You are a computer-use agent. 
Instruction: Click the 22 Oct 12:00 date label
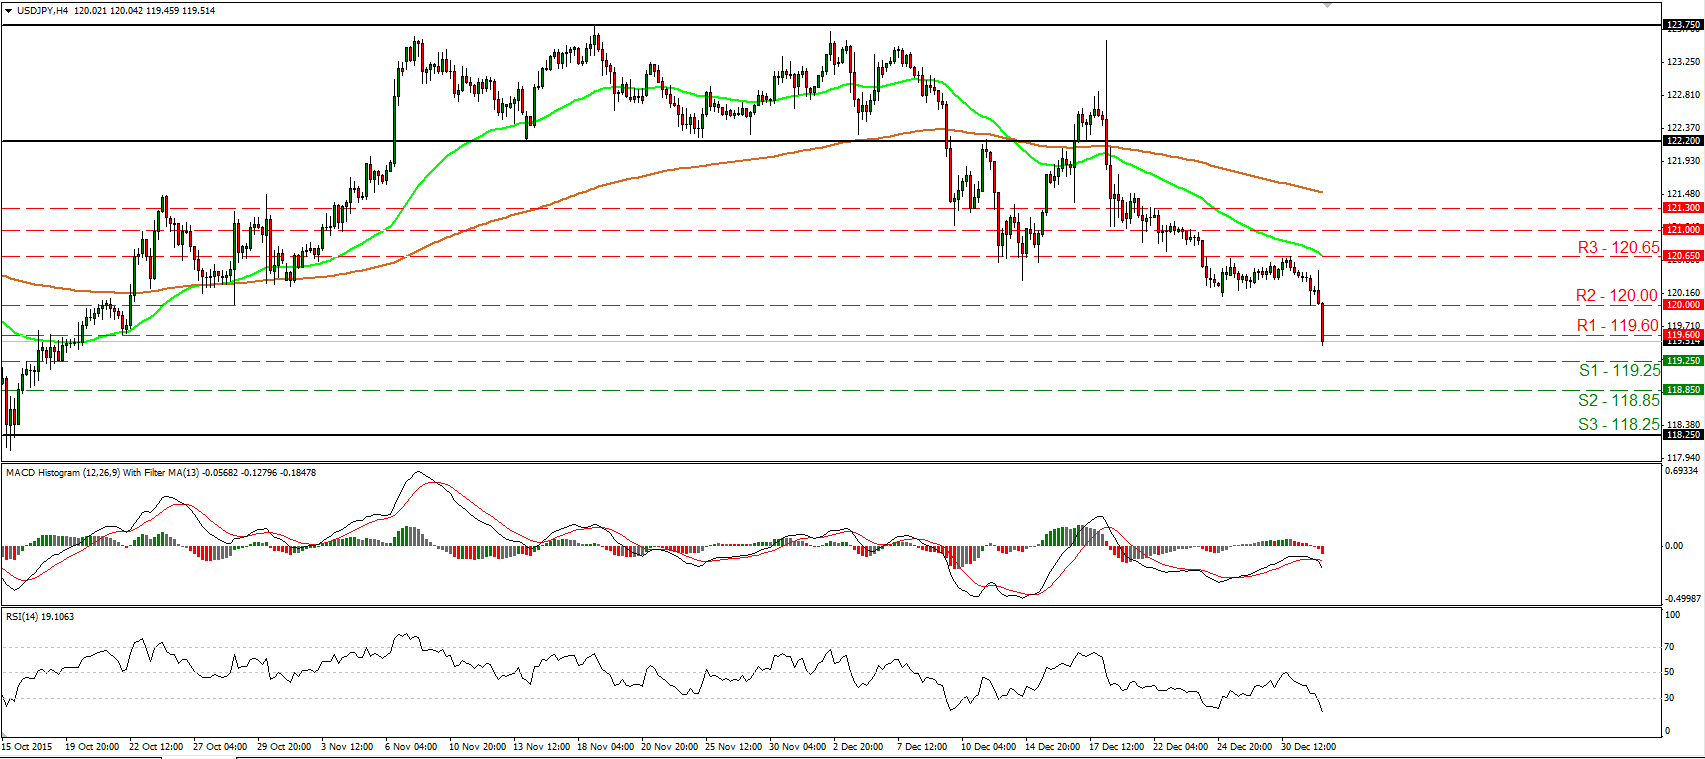(x=156, y=747)
